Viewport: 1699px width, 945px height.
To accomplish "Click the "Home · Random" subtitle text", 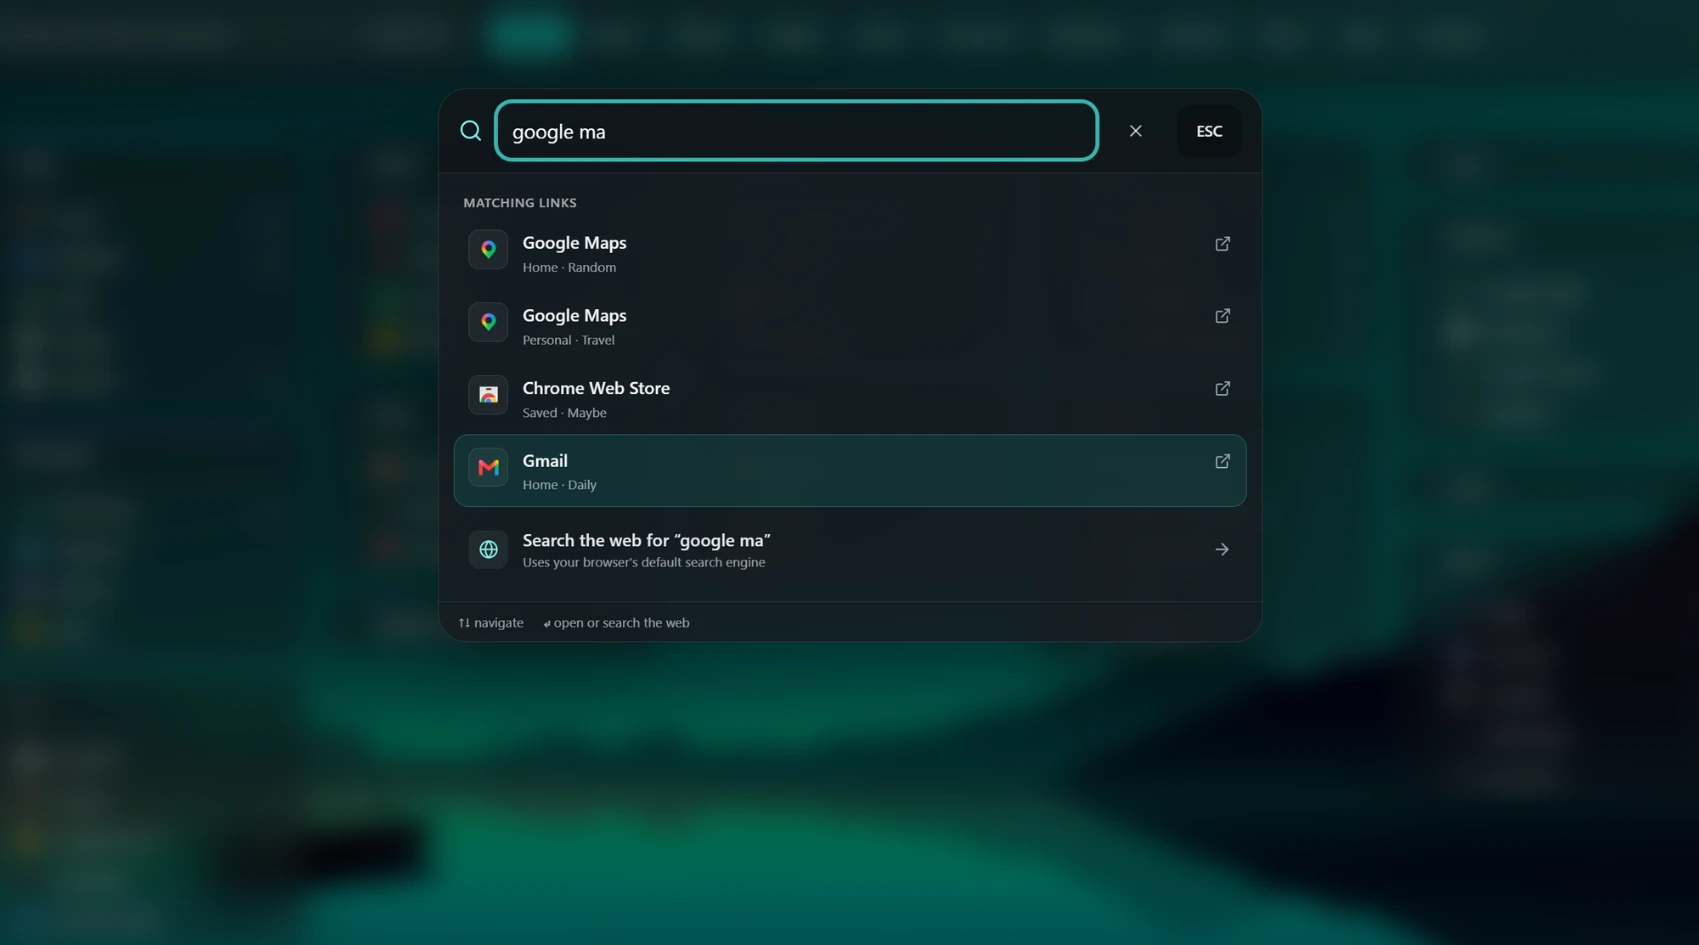I will tap(569, 268).
